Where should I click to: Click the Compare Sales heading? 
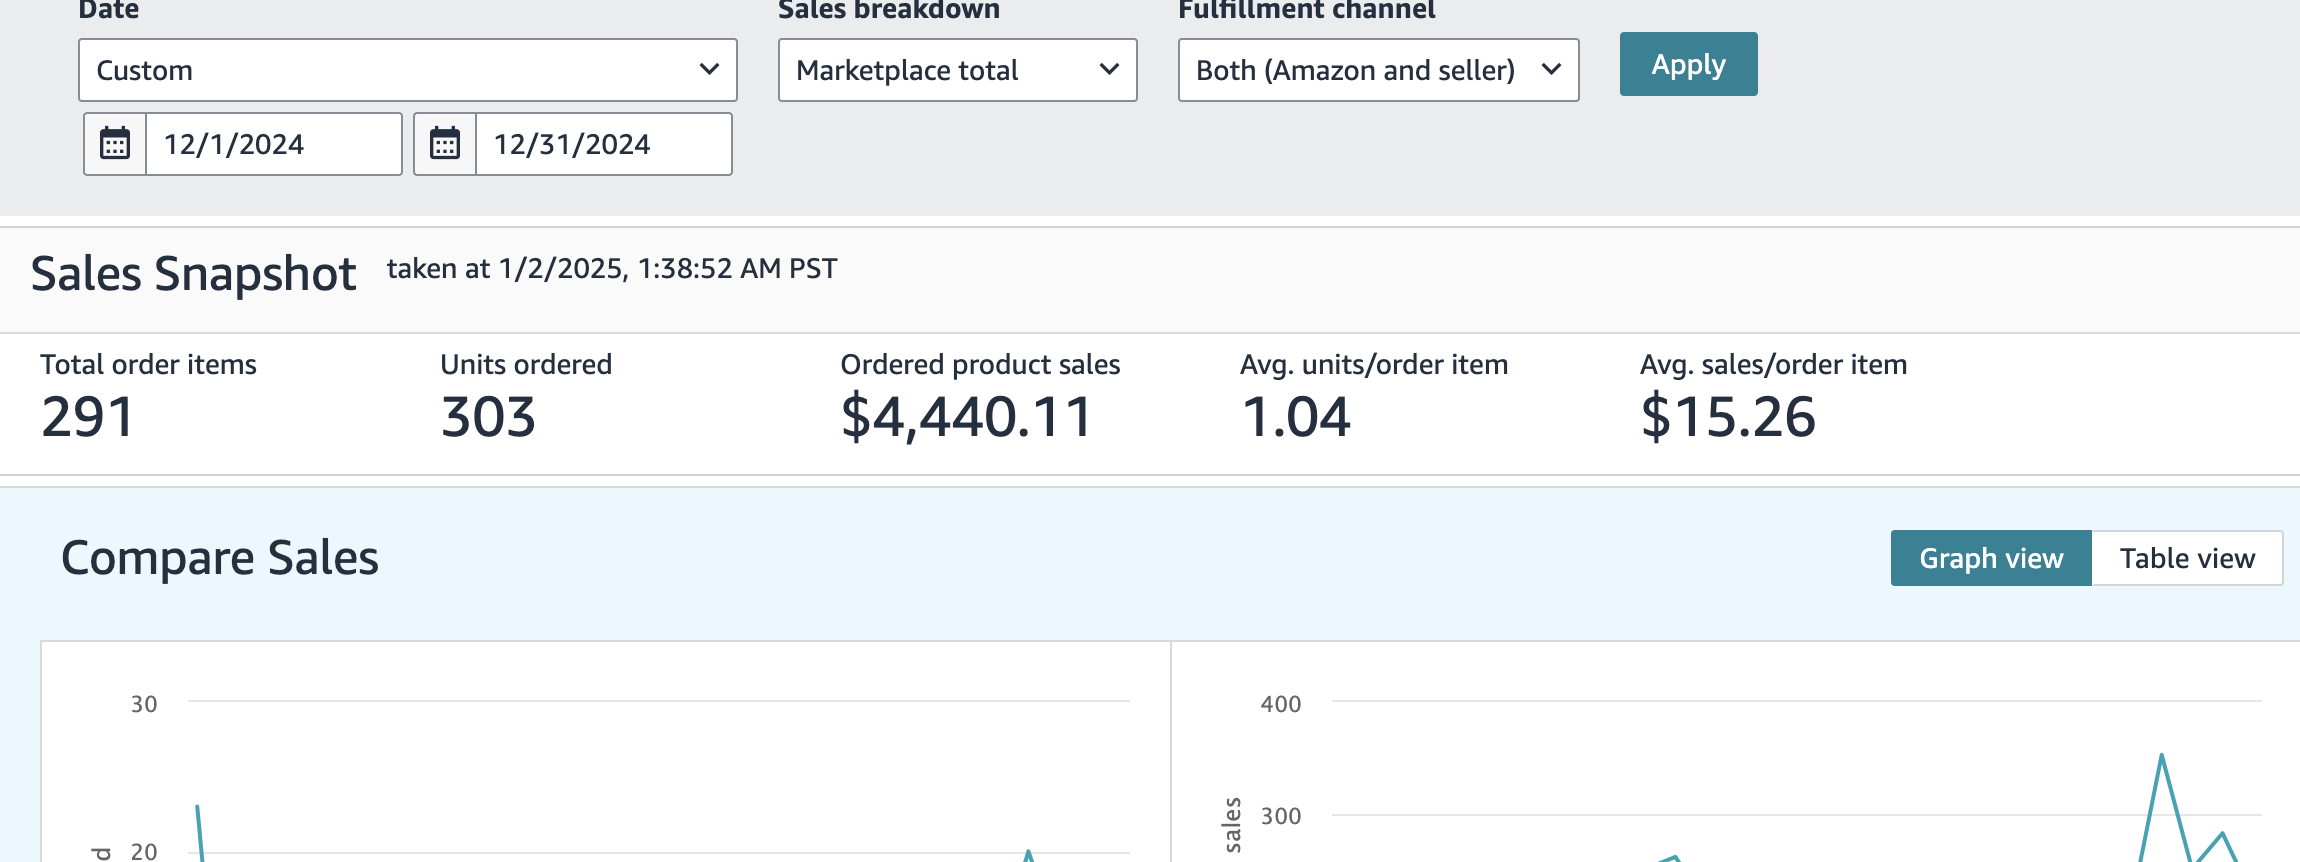pyautogui.click(x=220, y=558)
